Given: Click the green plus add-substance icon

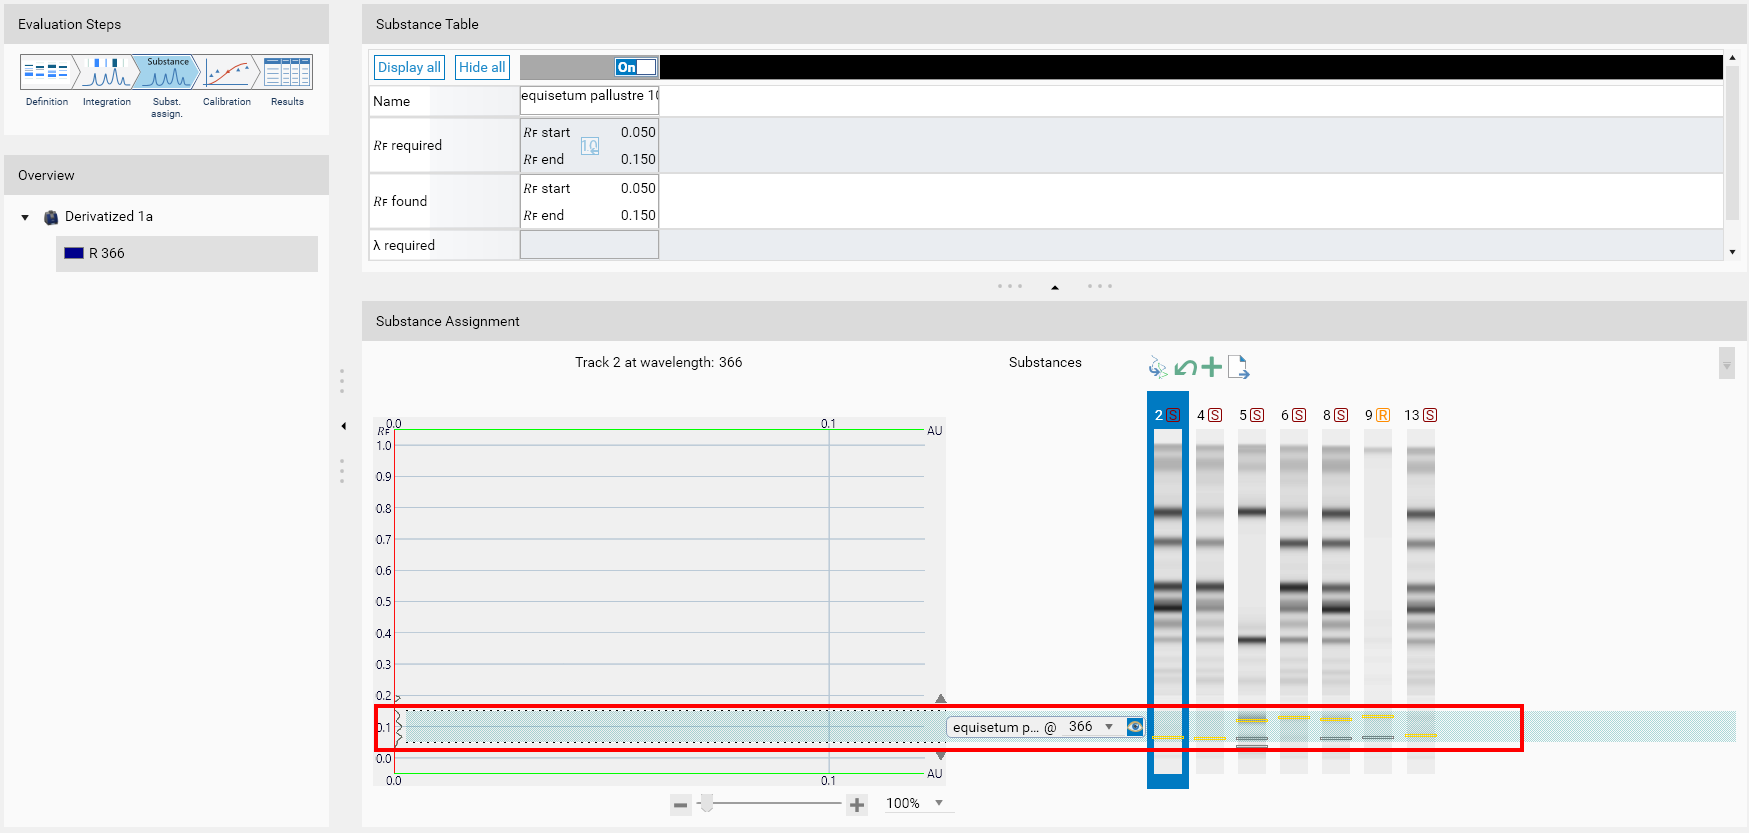Looking at the screenshot, I should (1212, 367).
